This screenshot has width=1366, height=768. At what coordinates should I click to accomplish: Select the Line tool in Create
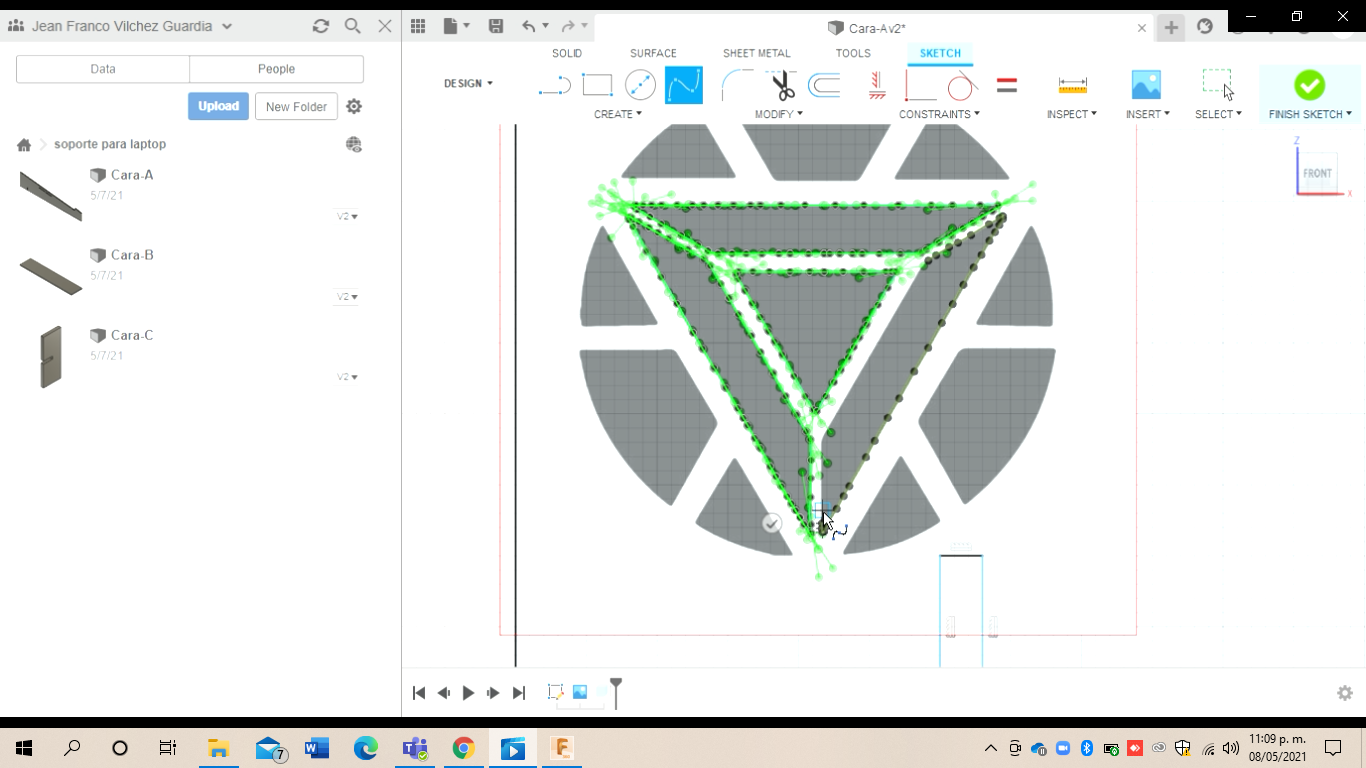pyautogui.click(x=554, y=86)
